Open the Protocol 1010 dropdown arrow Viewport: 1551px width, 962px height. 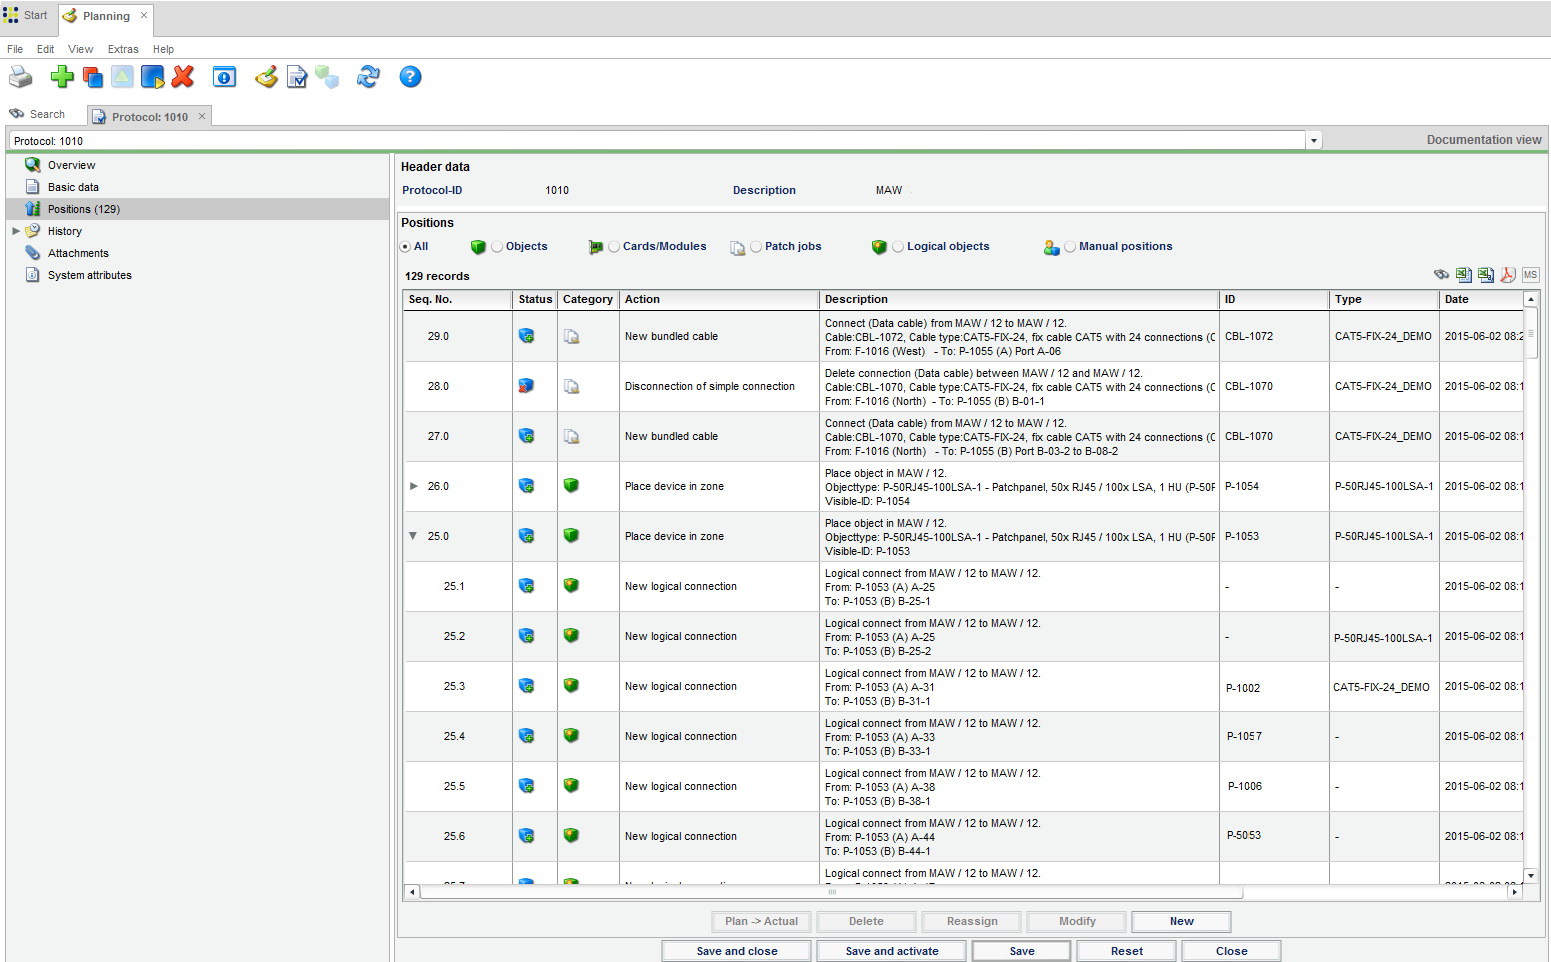pos(1314,141)
